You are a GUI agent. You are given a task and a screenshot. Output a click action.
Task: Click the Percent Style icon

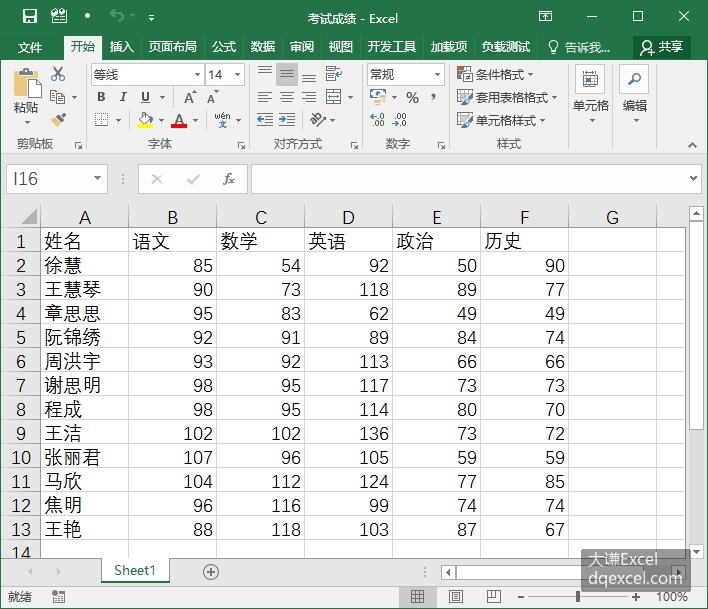(412, 97)
